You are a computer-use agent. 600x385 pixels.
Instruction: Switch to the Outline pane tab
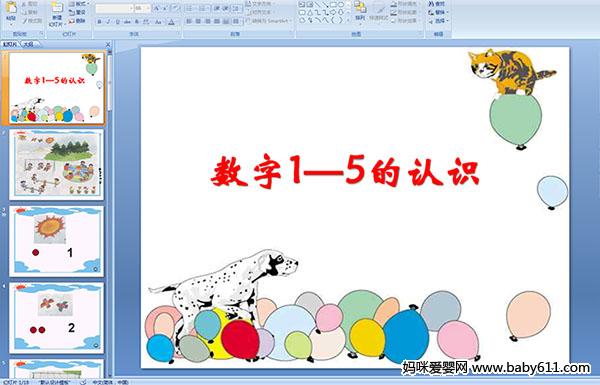28,44
